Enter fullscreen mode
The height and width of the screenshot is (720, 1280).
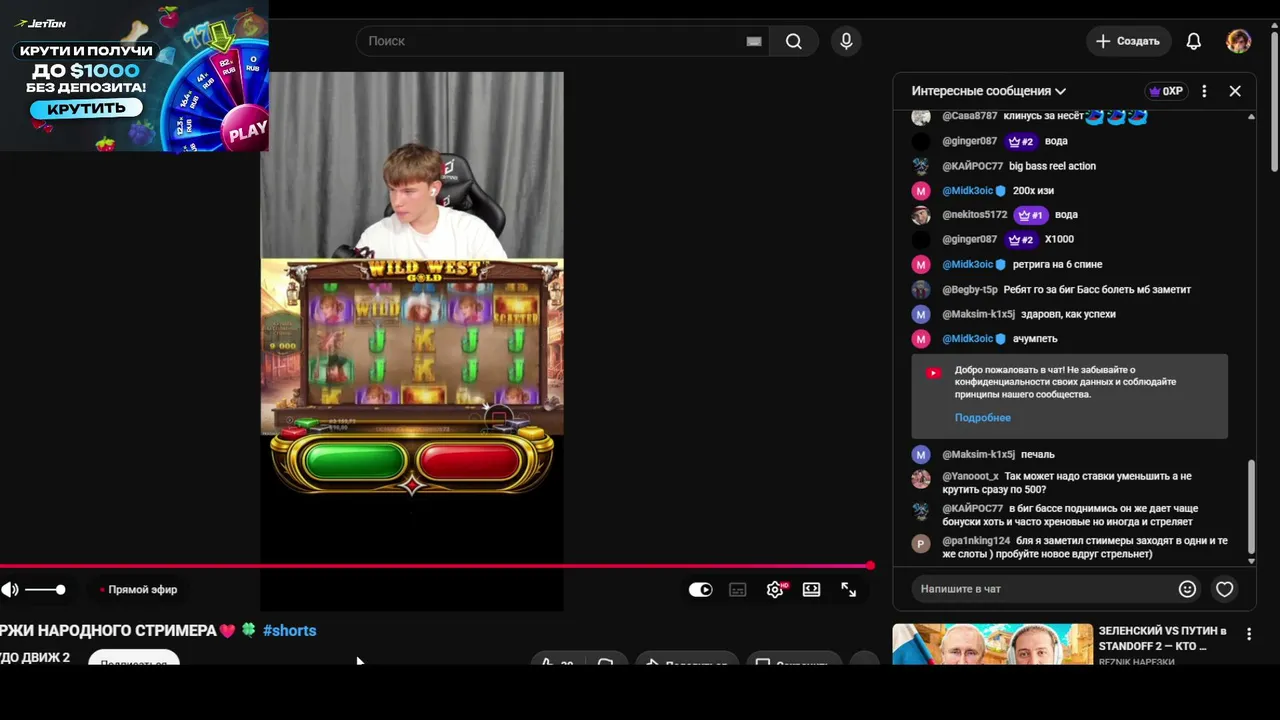(x=849, y=590)
